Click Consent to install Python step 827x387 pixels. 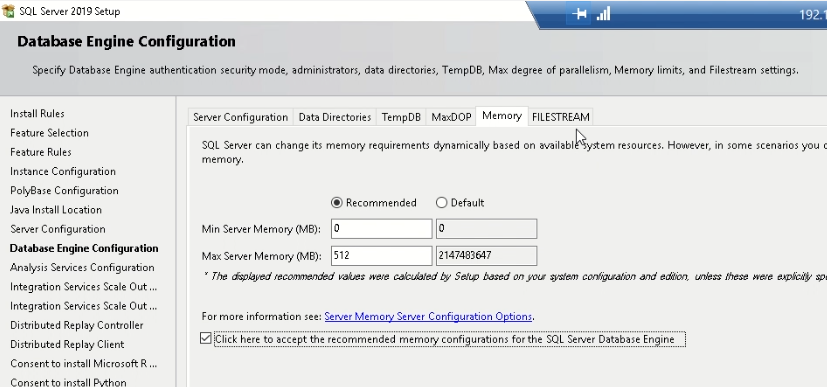click(x=68, y=382)
